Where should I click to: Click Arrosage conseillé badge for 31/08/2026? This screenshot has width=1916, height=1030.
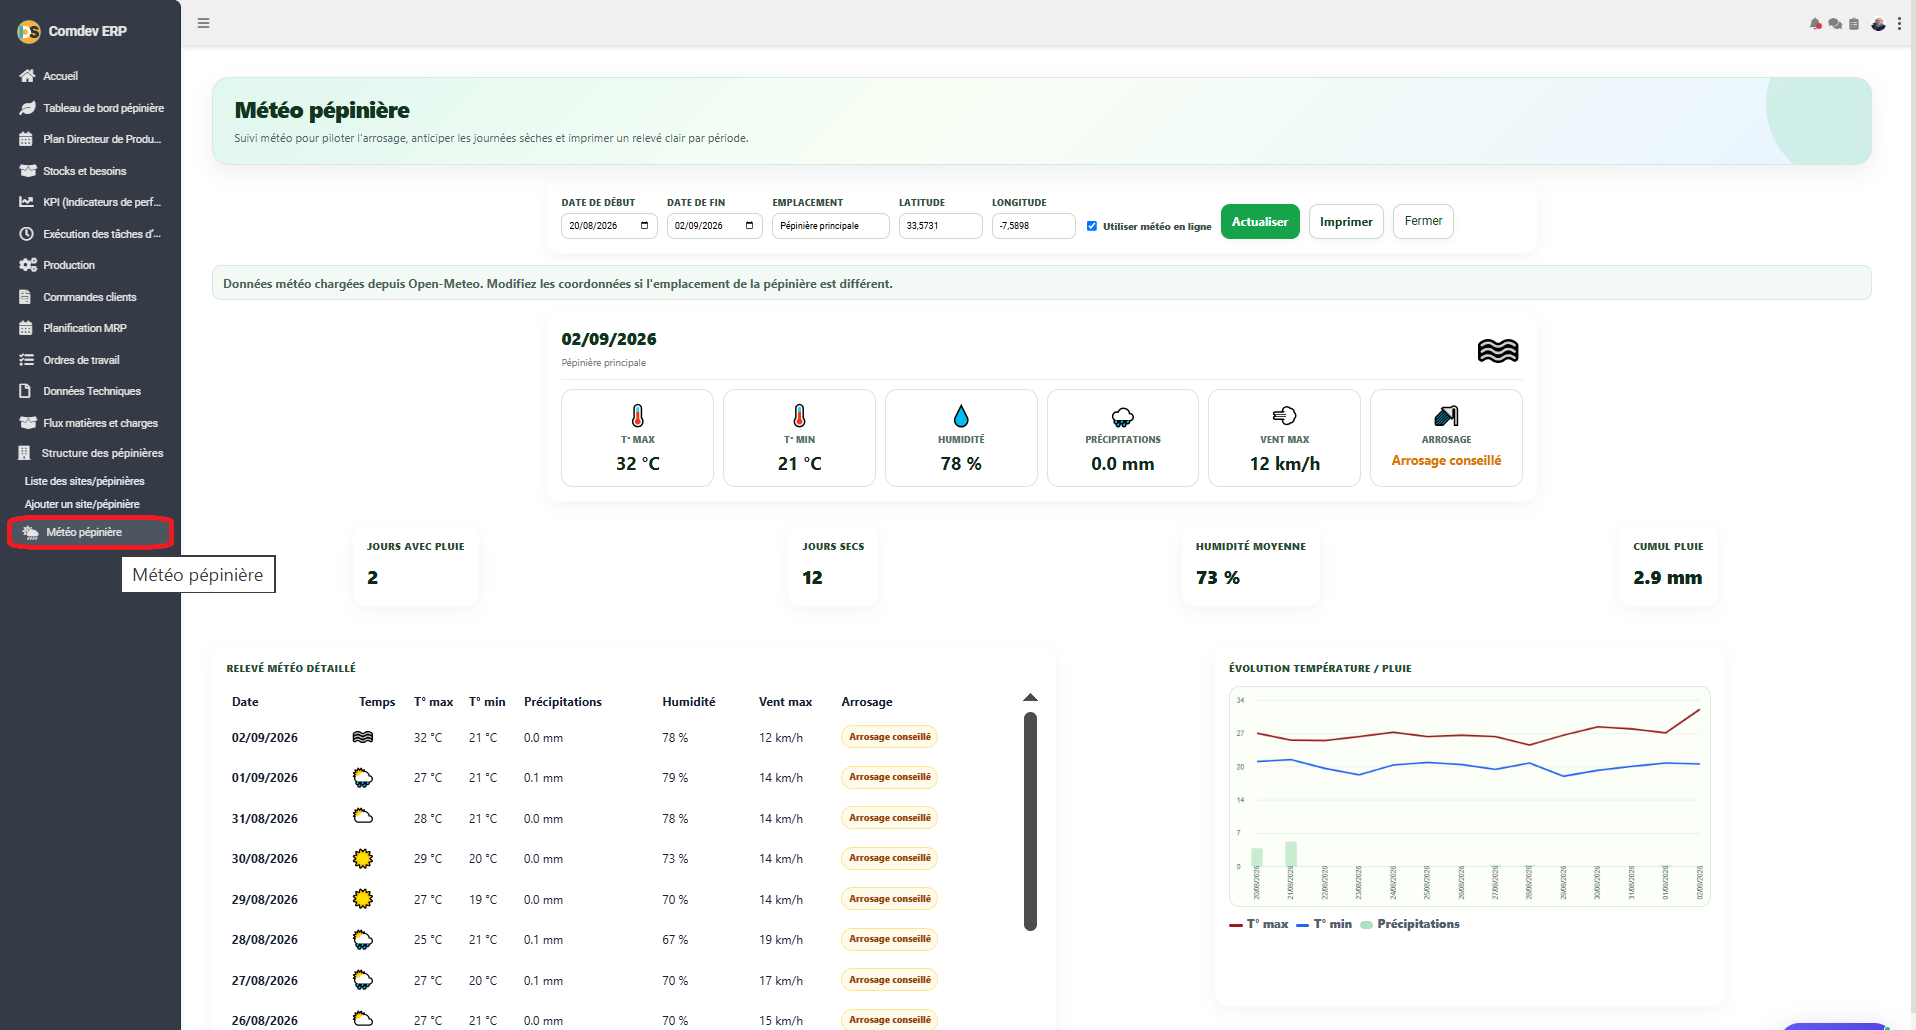click(890, 818)
